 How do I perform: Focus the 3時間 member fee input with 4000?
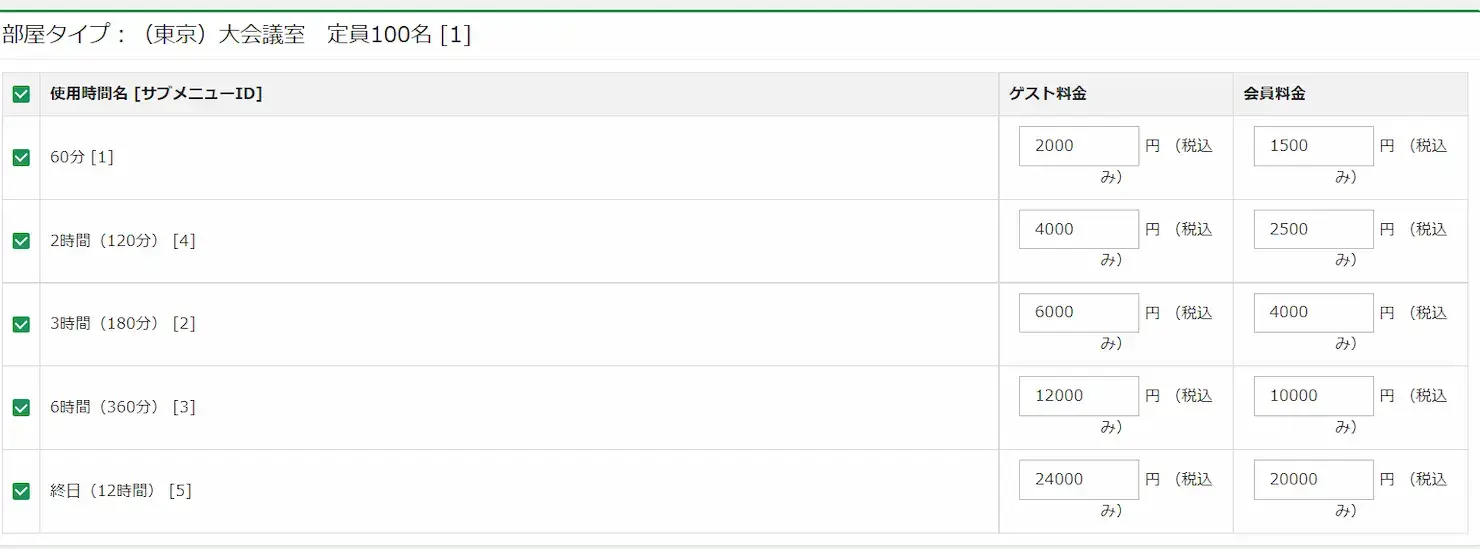point(1314,312)
